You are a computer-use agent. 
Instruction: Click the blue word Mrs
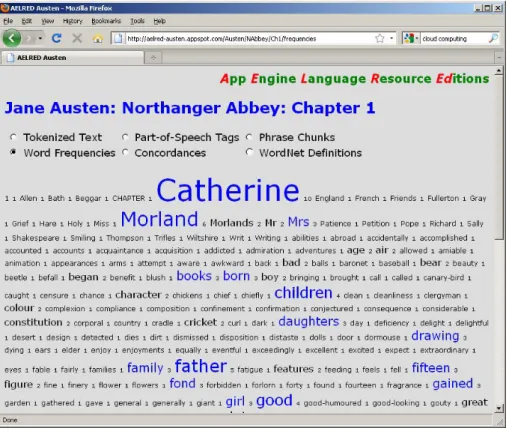click(x=298, y=222)
